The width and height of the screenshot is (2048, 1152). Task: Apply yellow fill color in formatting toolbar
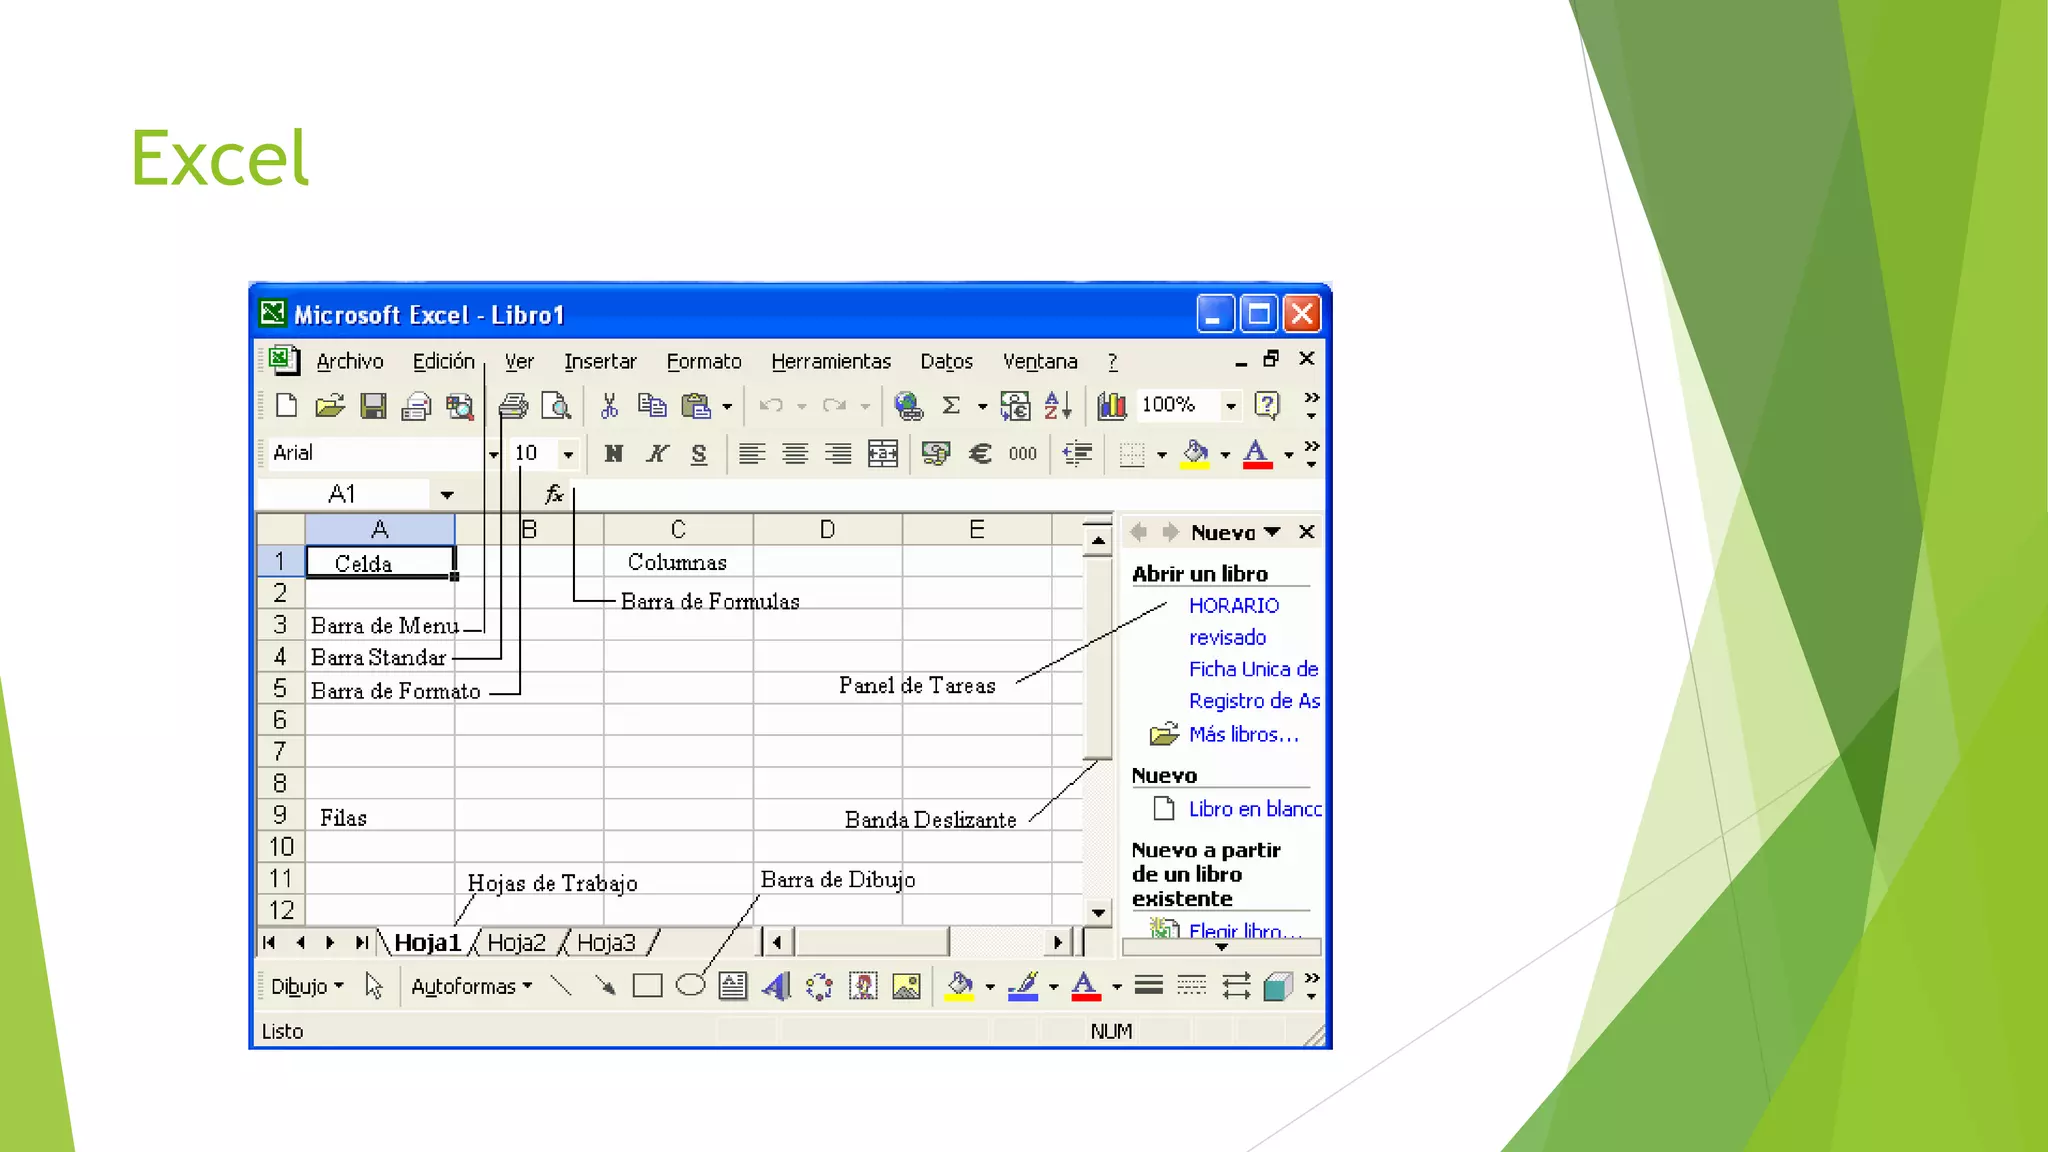pyautogui.click(x=1195, y=454)
